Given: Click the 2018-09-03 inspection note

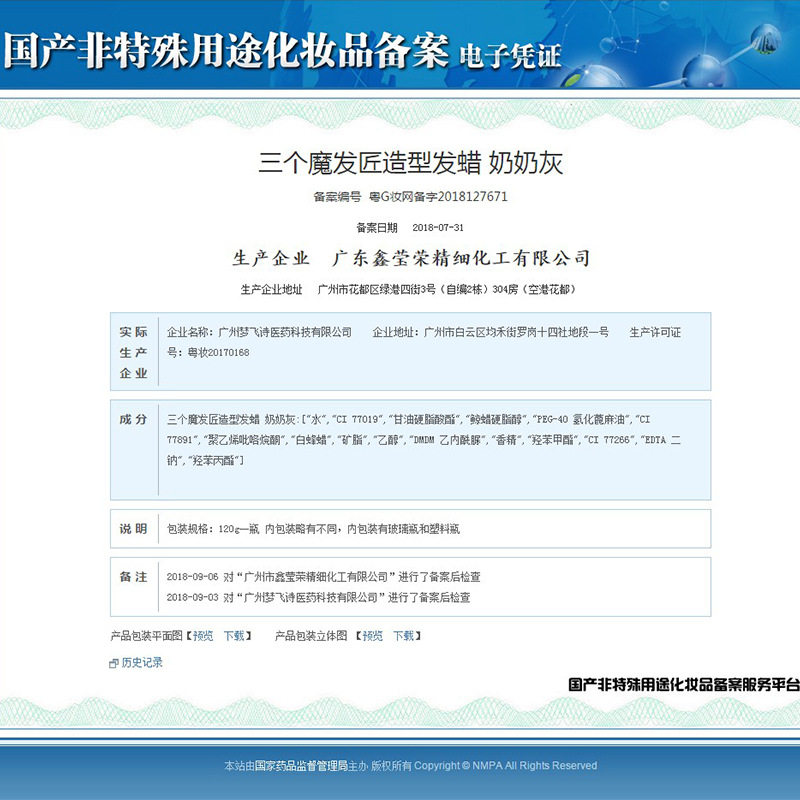Looking at the screenshot, I should coord(318,597).
